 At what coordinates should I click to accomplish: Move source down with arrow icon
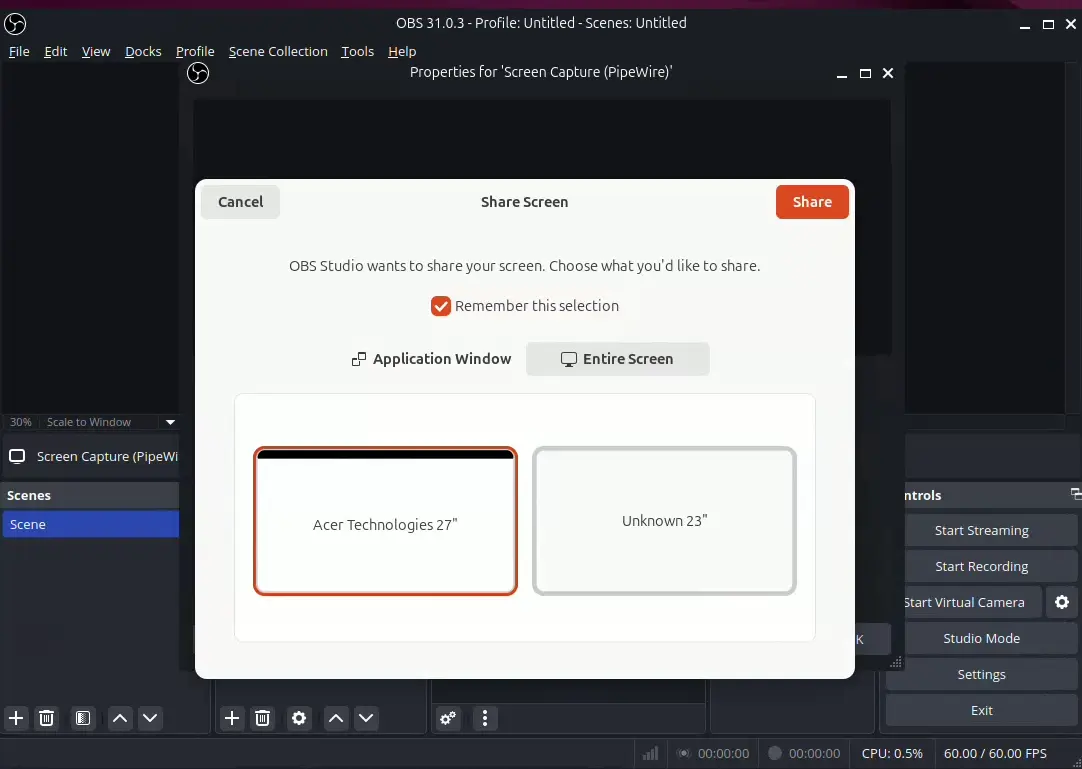(366, 718)
